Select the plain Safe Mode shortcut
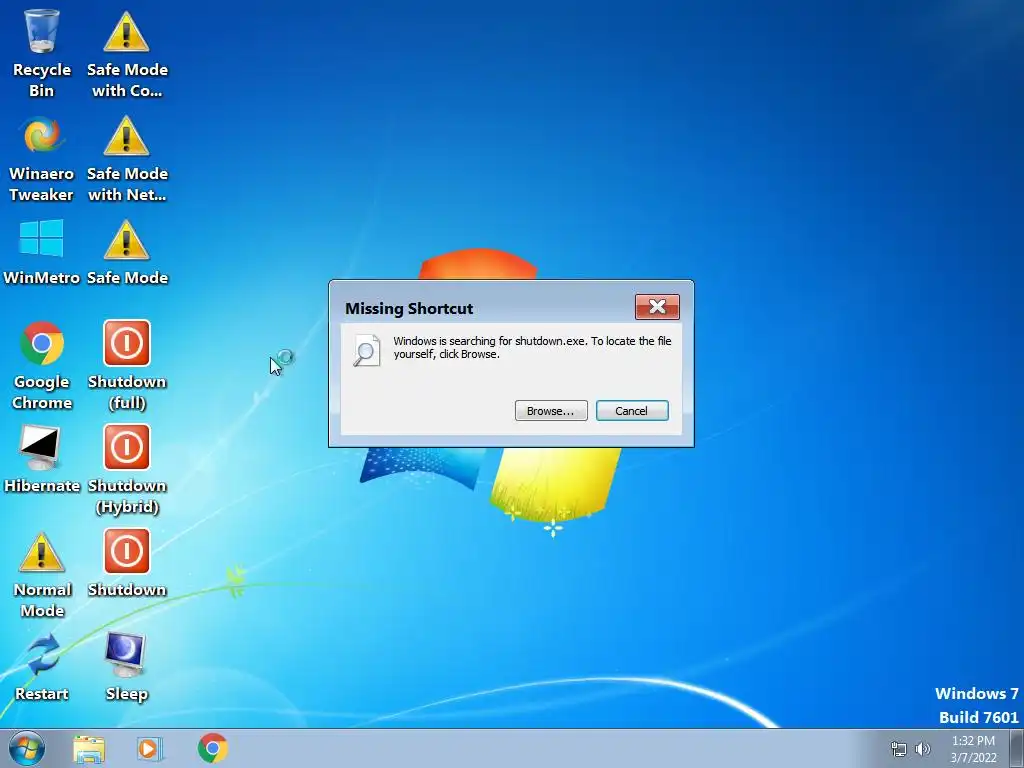Image resolution: width=1024 pixels, height=768 pixels. pyautogui.click(x=127, y=252)
